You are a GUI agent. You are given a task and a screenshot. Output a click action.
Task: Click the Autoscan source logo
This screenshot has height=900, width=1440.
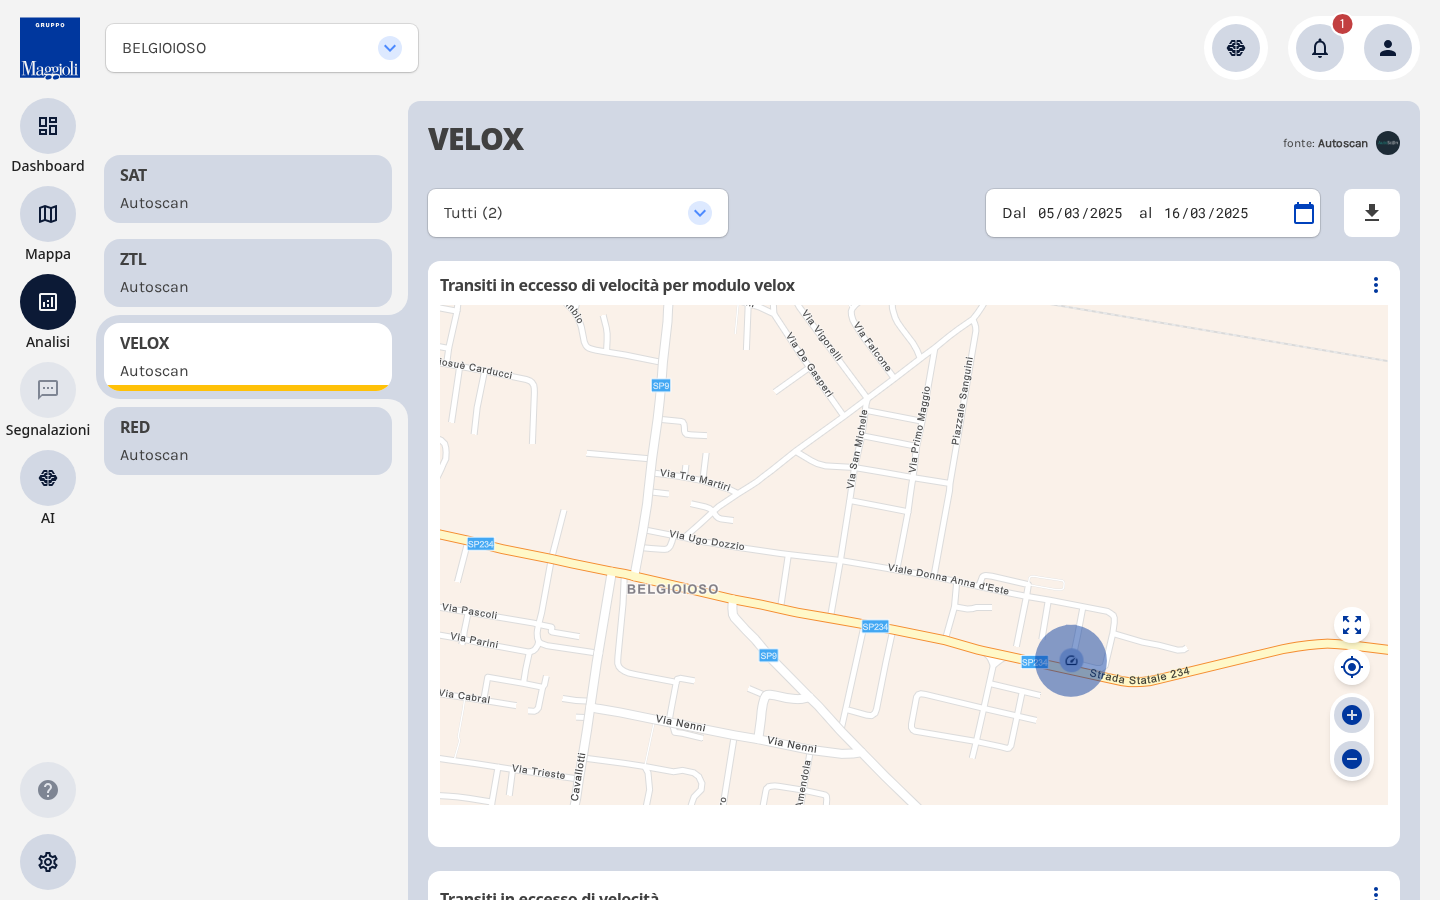tap(1388, 143)
